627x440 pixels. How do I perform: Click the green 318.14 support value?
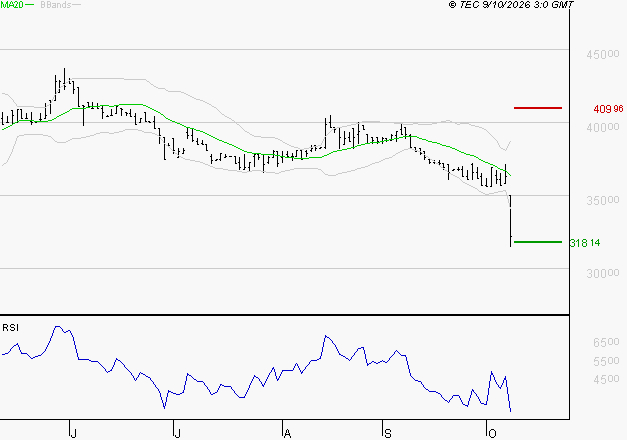(585, 243)
